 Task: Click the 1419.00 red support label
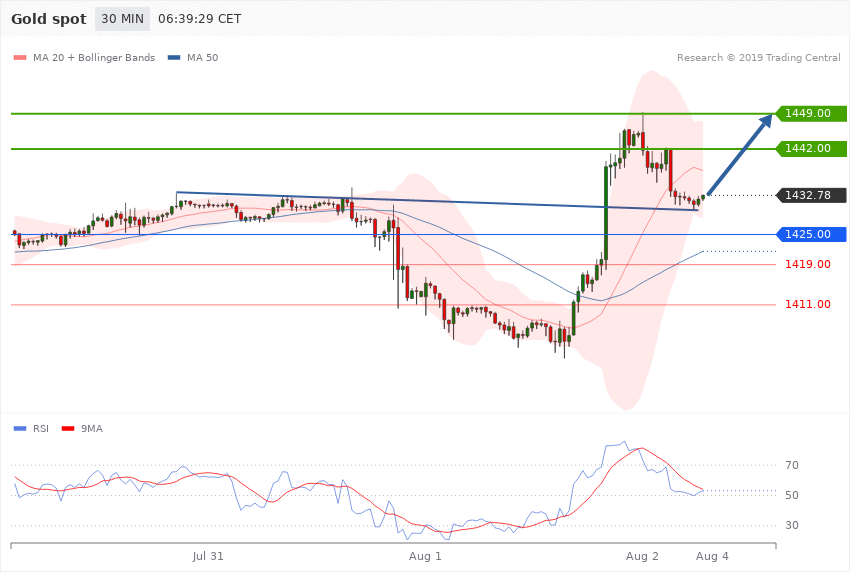coord(808,264)
